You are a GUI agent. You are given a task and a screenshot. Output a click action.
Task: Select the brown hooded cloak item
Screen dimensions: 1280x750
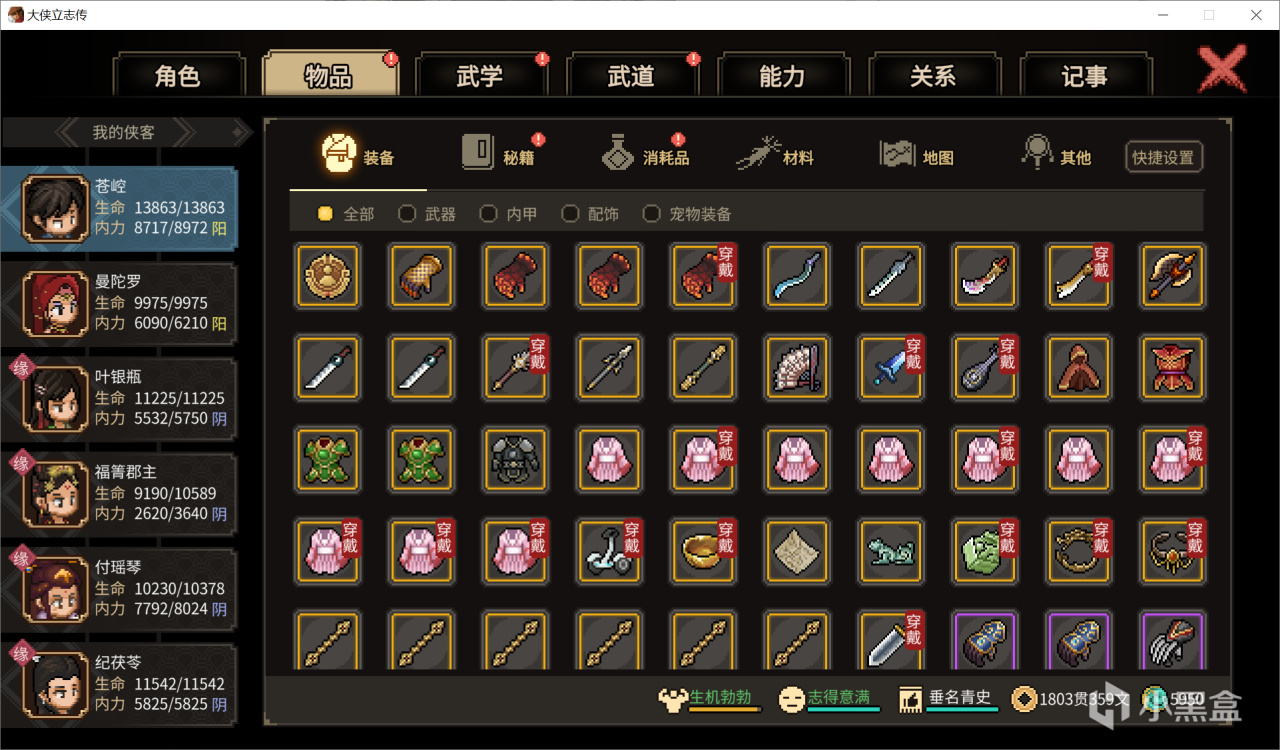coord(1078,367)
